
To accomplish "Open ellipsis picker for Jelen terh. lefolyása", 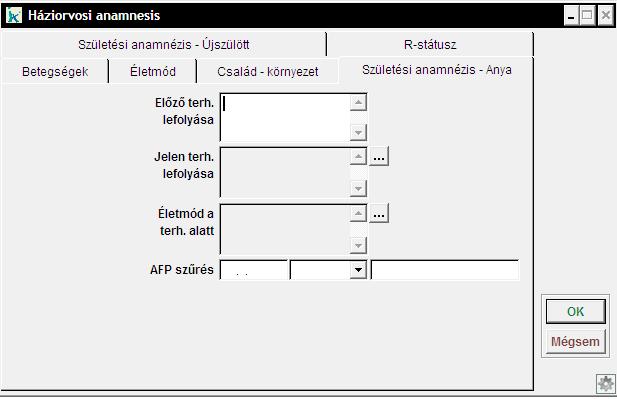I will [379, 156].
